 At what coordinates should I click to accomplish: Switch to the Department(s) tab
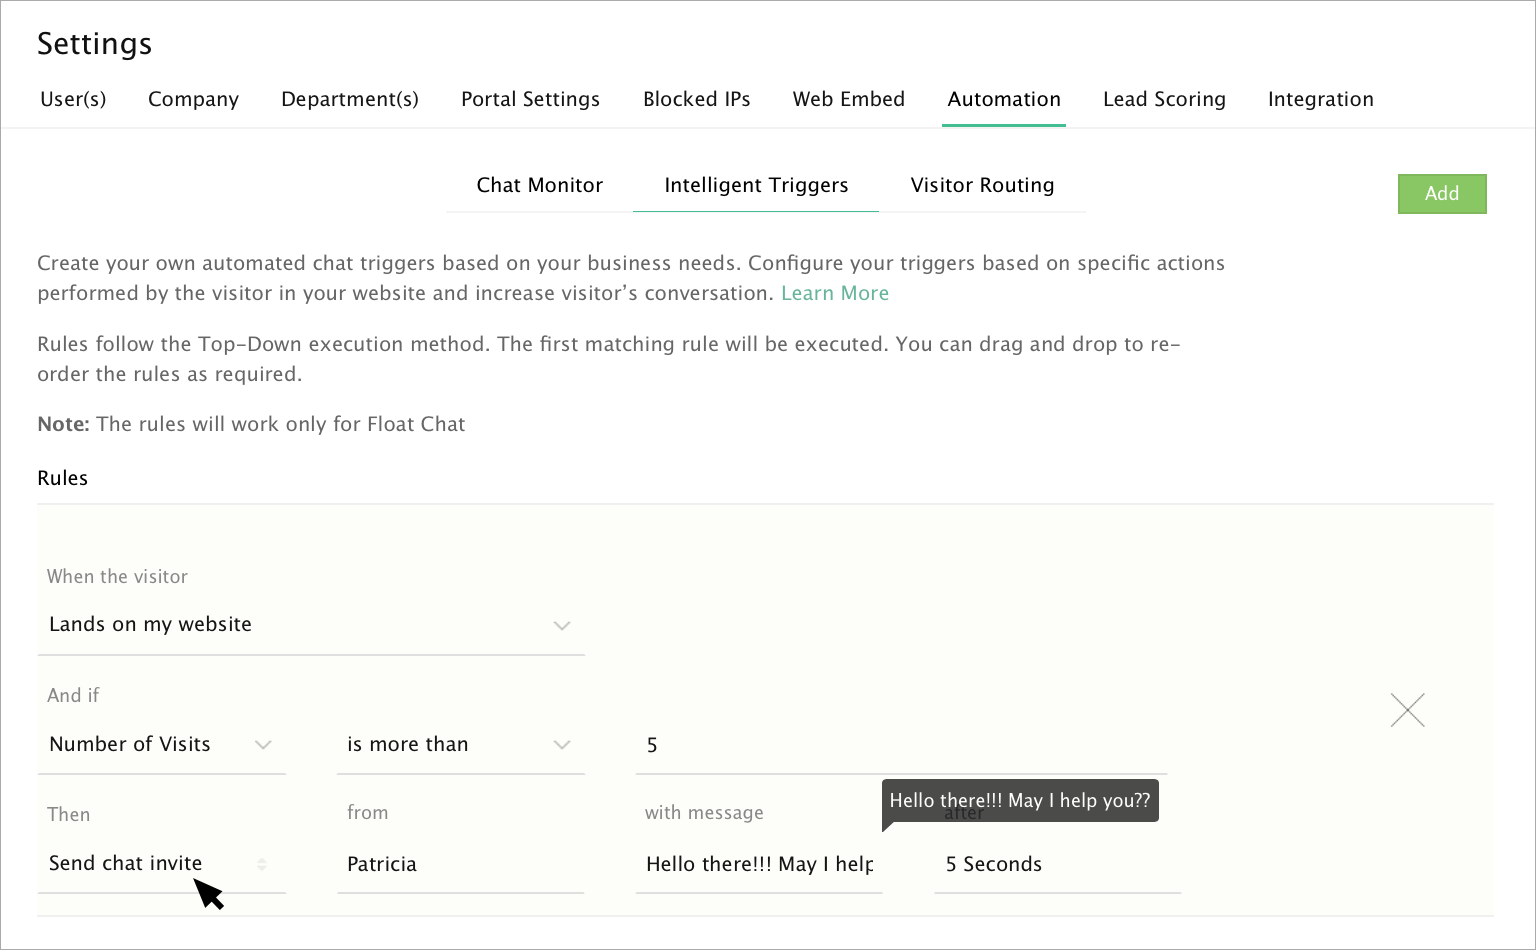[350, 99]
